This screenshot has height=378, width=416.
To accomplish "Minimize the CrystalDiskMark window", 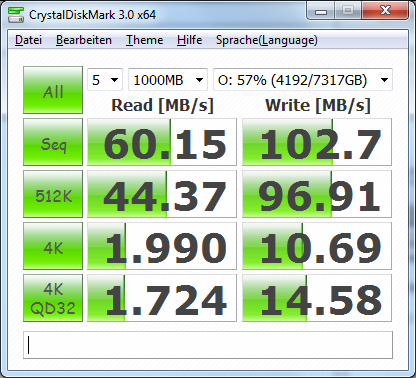I will tap(321, 11).
